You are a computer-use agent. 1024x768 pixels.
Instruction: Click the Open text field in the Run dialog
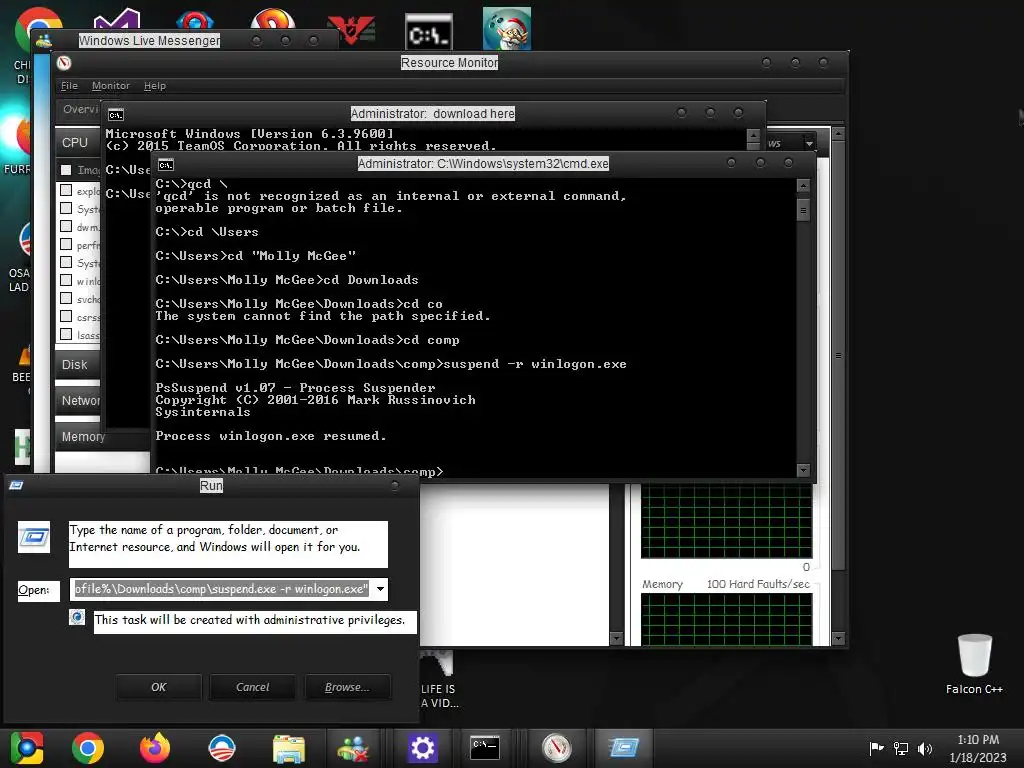click(x=221, y=589)
